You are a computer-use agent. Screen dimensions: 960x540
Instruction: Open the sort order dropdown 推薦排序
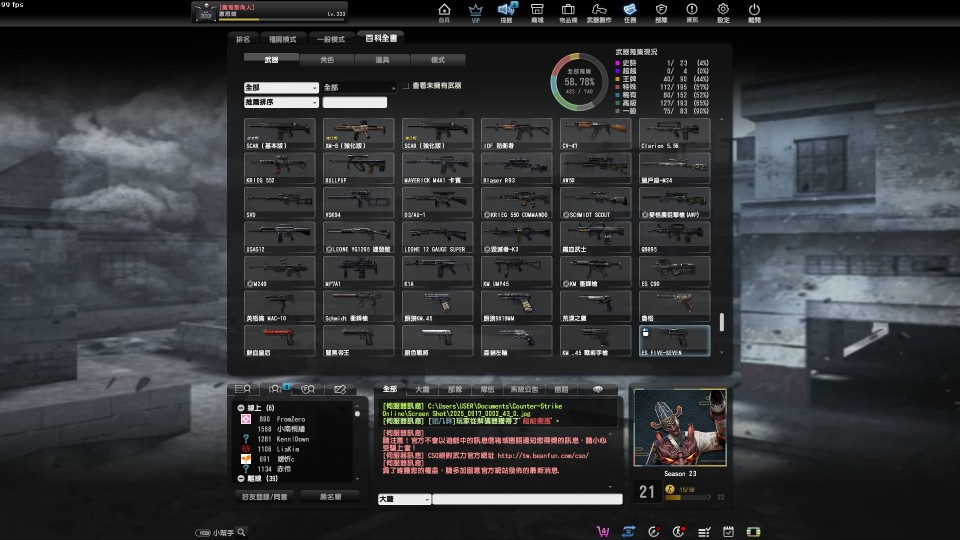pos(281,102)
